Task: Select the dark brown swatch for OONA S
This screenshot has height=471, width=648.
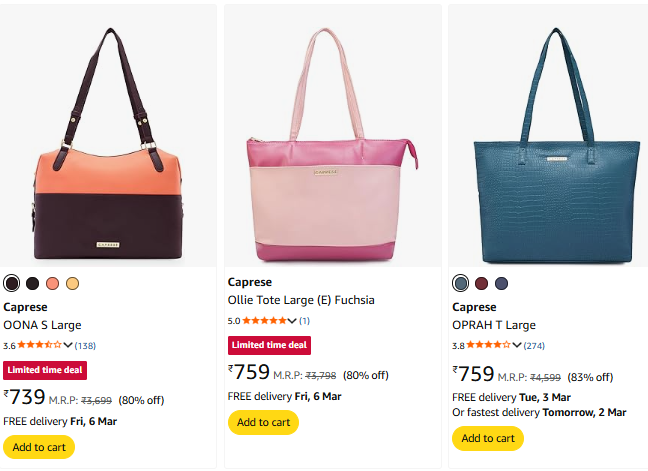Action: point(12,283)
